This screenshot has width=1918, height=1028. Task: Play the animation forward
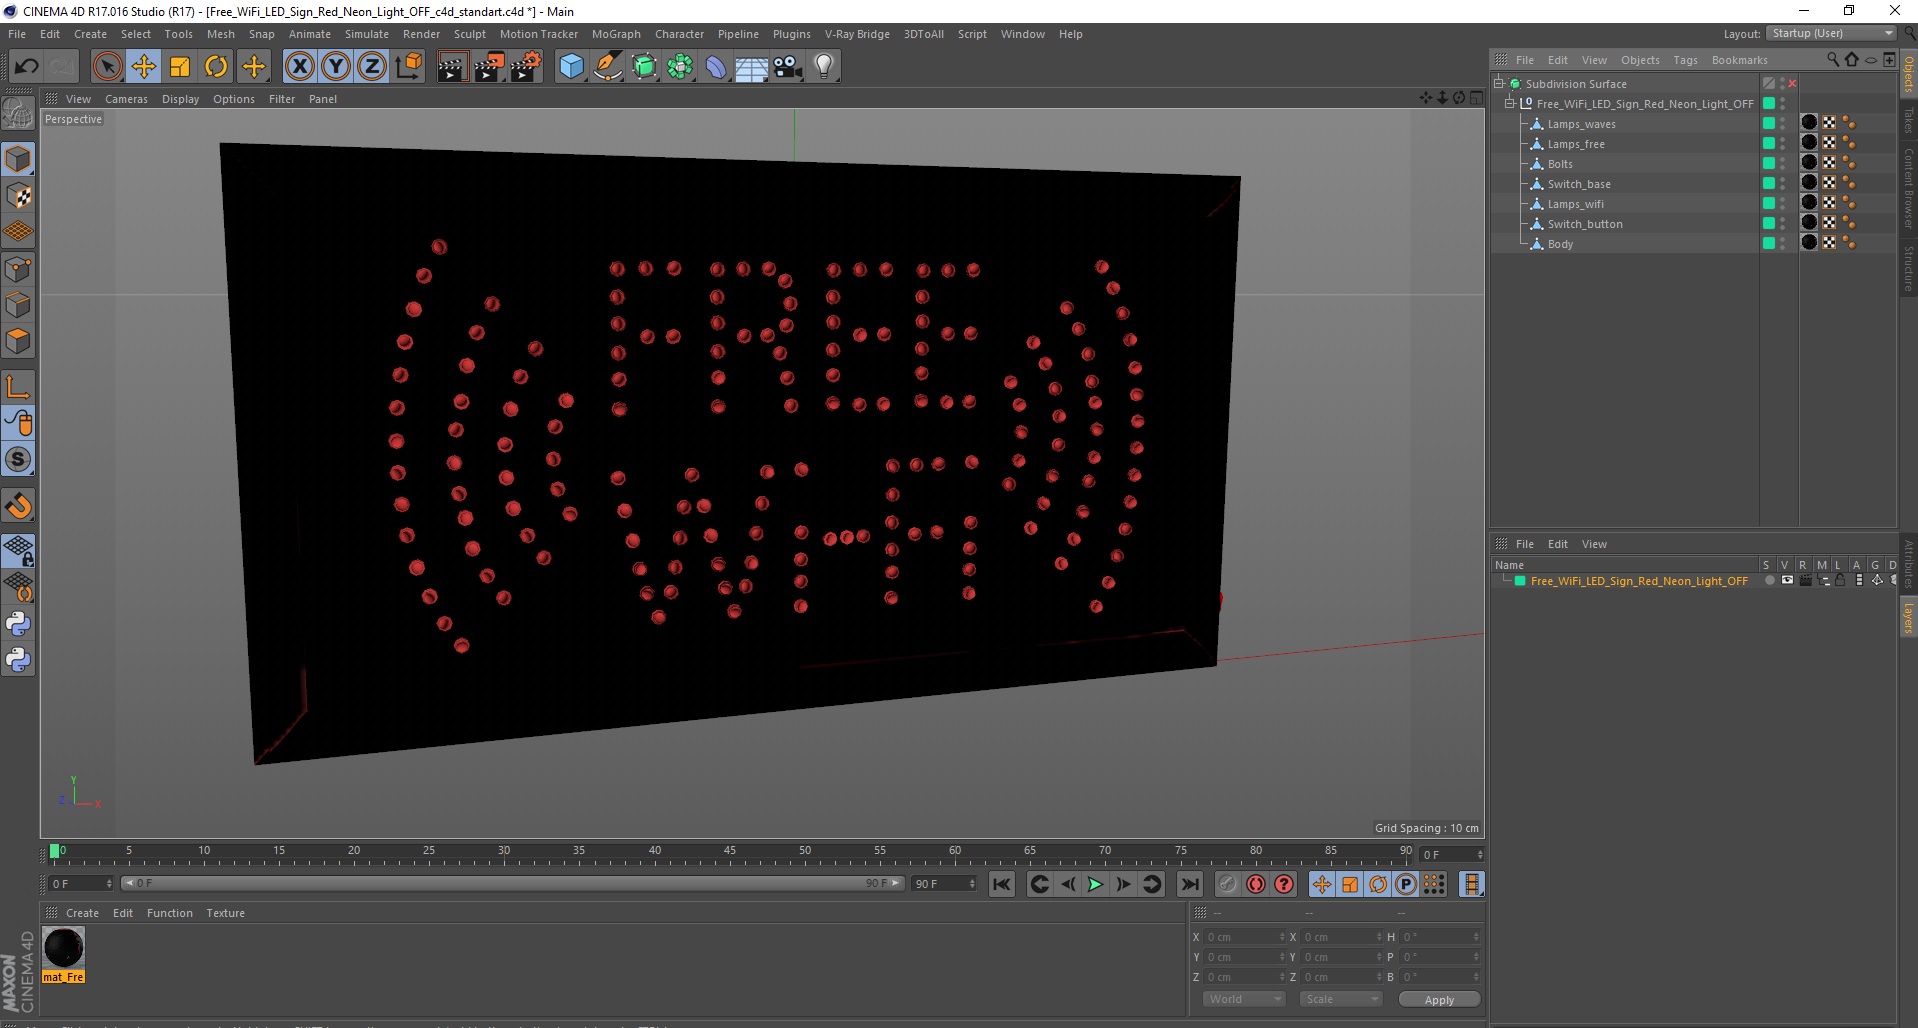[1095, 884]
